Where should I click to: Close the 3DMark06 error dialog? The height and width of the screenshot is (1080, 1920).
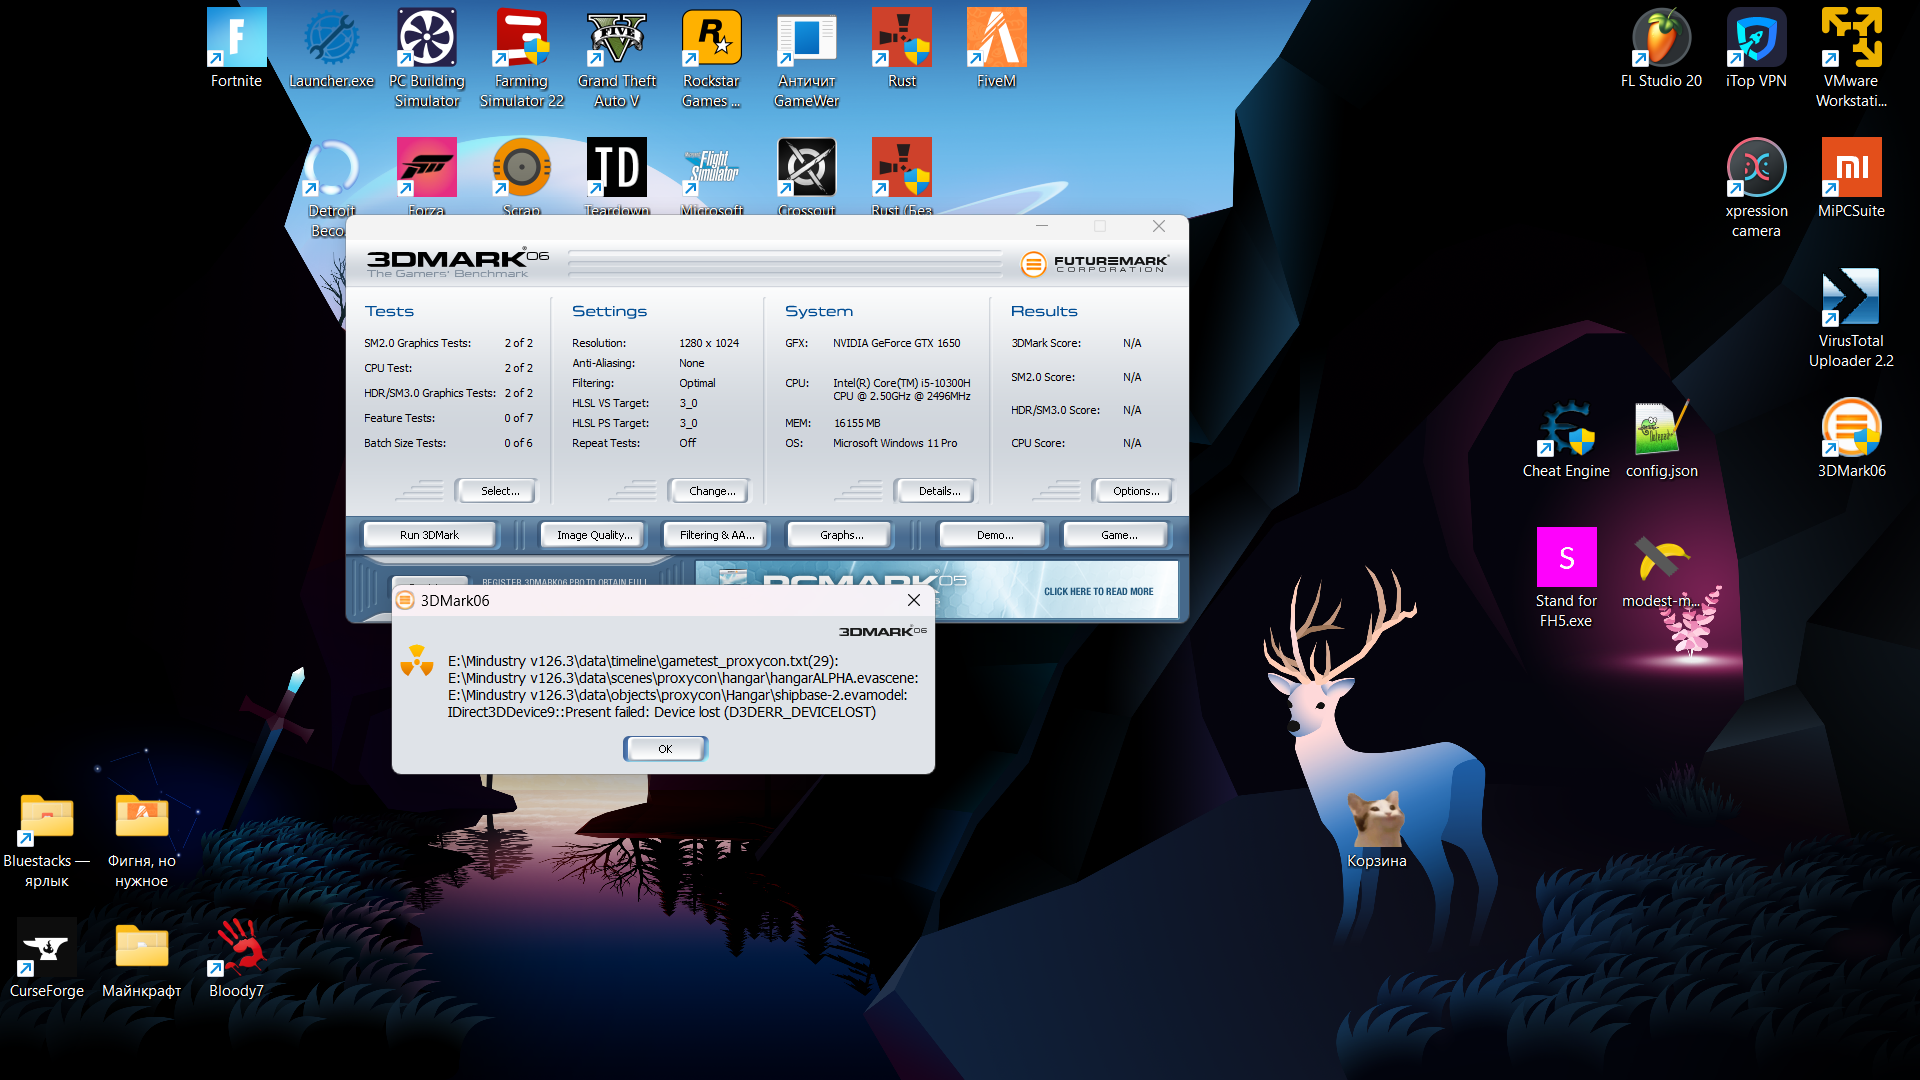914,600
